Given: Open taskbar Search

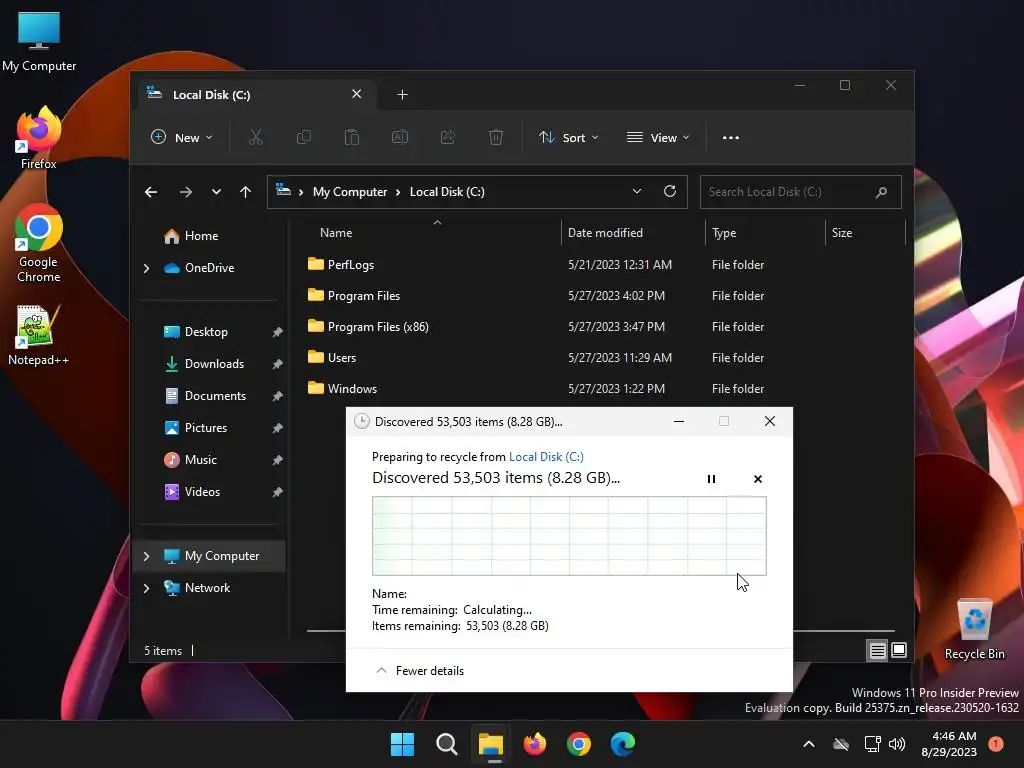Looking at the screenshot, I should coord(447,744).
